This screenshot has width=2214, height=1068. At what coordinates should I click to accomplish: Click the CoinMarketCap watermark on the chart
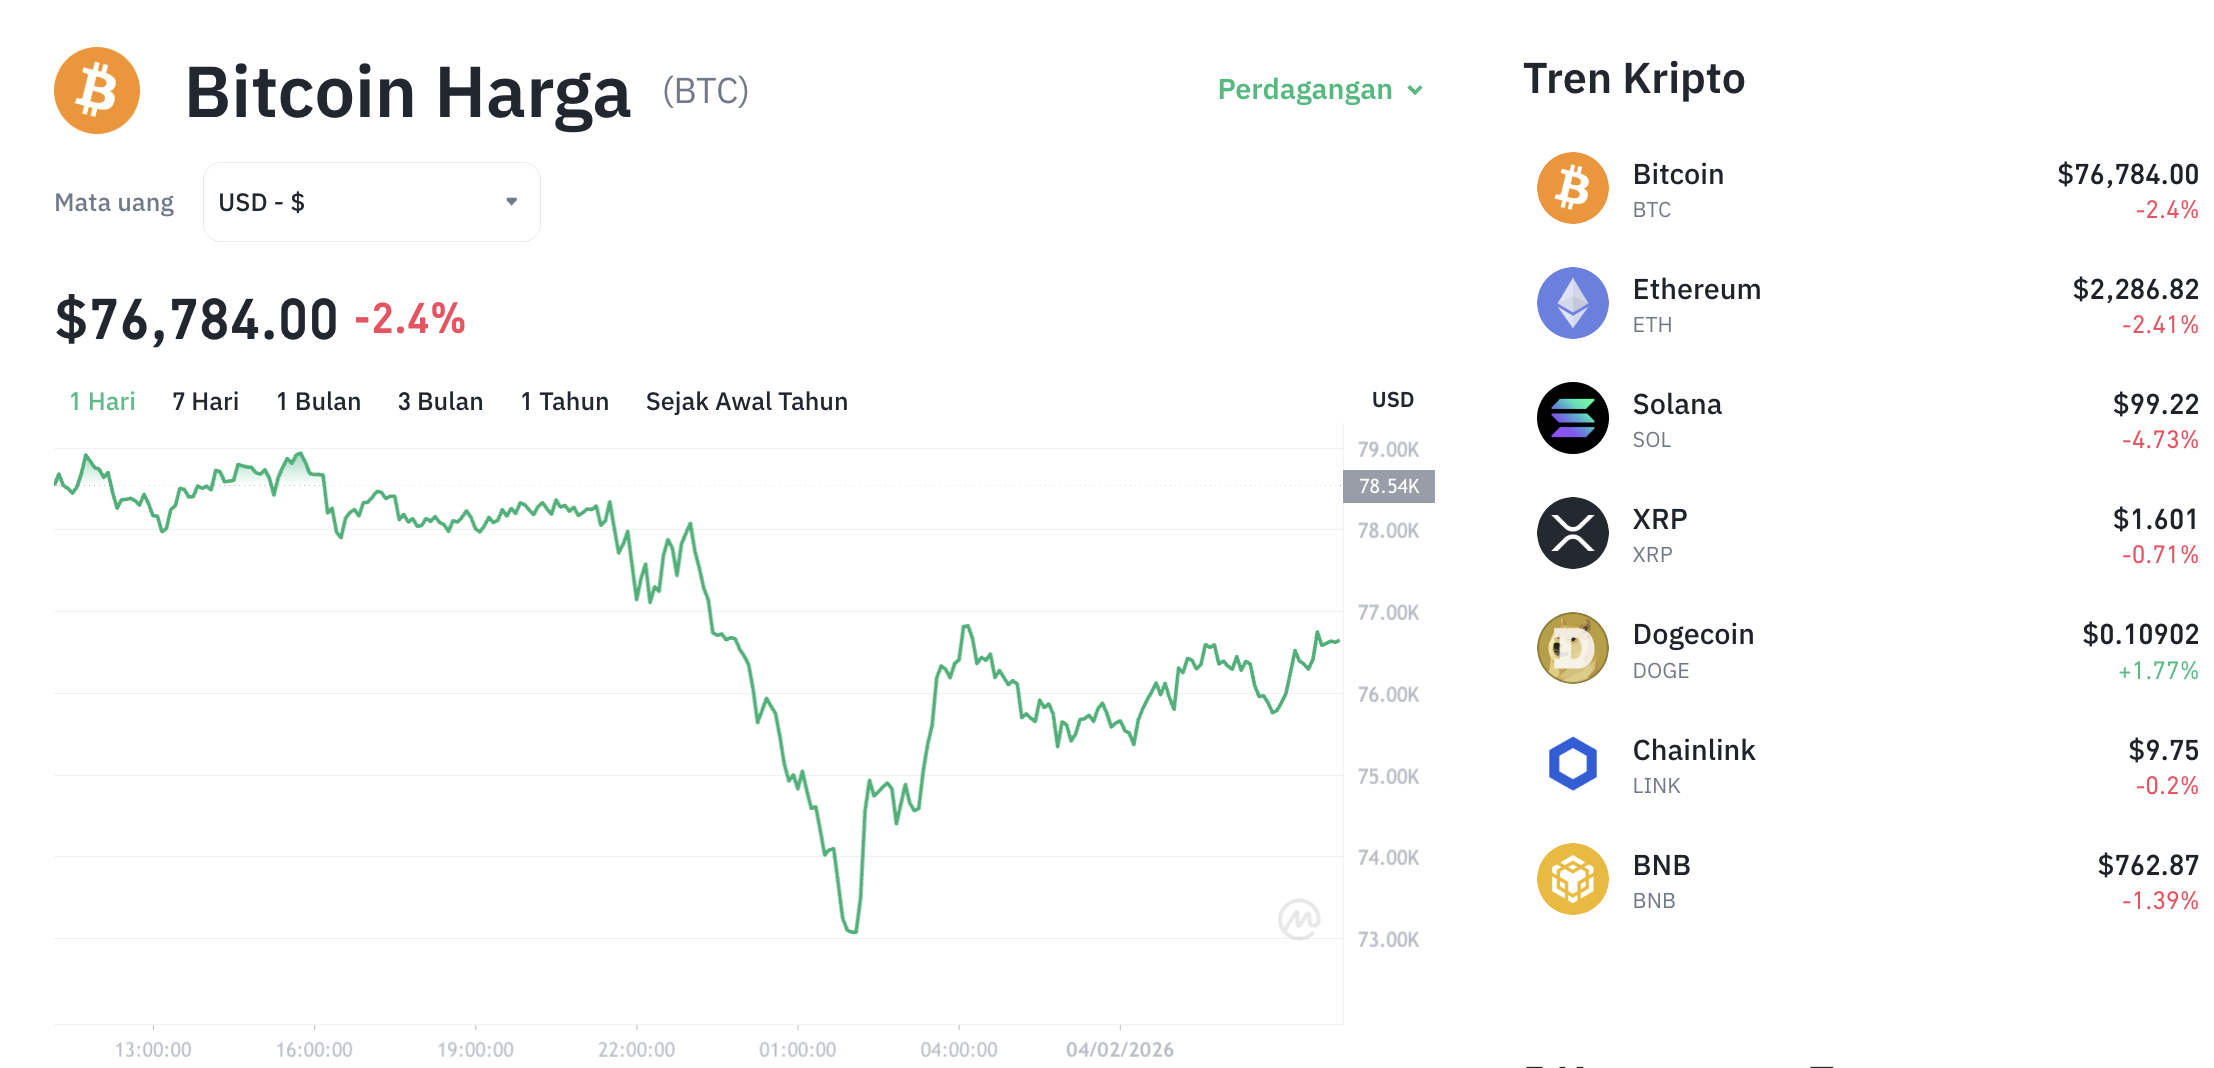[x=1300, y=919]
